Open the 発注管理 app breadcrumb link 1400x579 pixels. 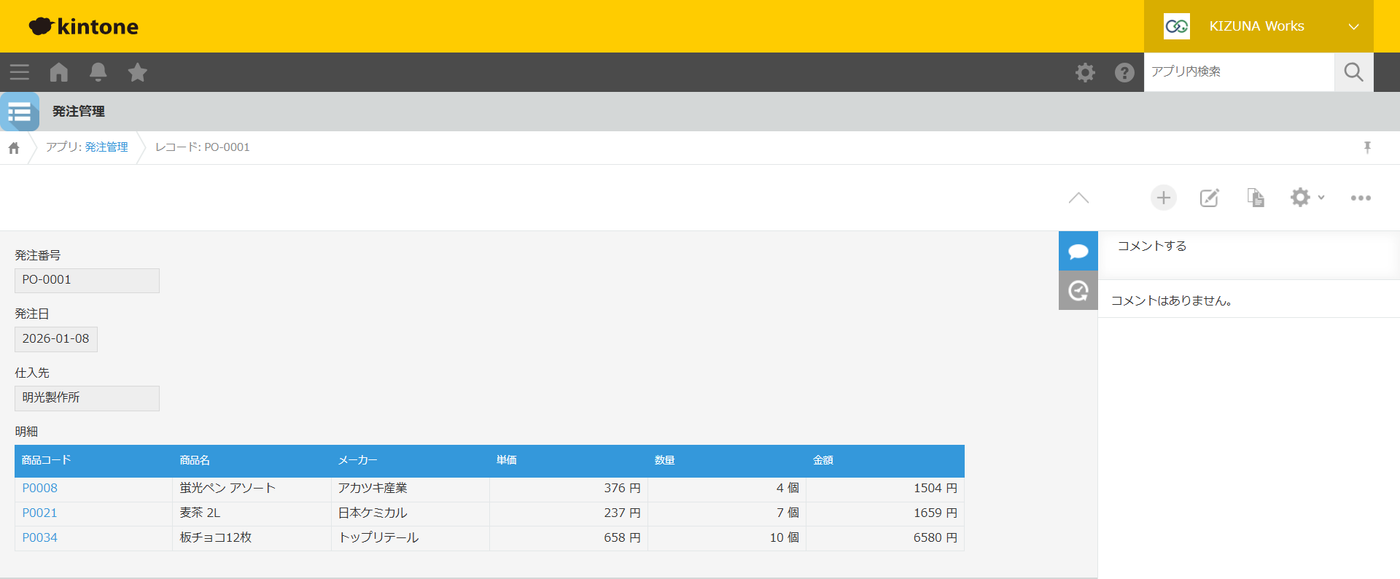tap(106, 147)
